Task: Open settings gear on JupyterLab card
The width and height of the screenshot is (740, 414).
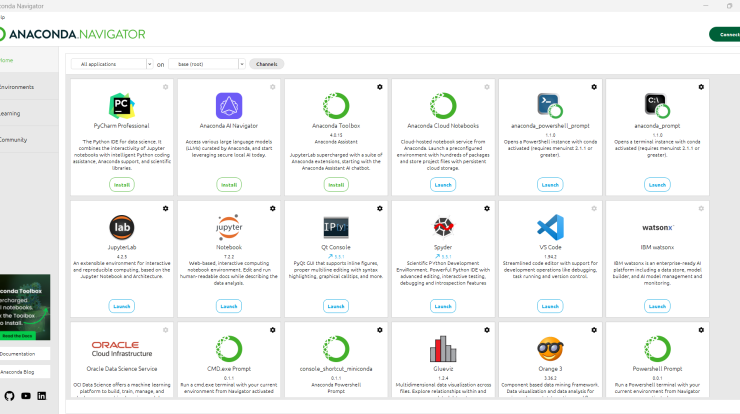Action: (166, 208)
